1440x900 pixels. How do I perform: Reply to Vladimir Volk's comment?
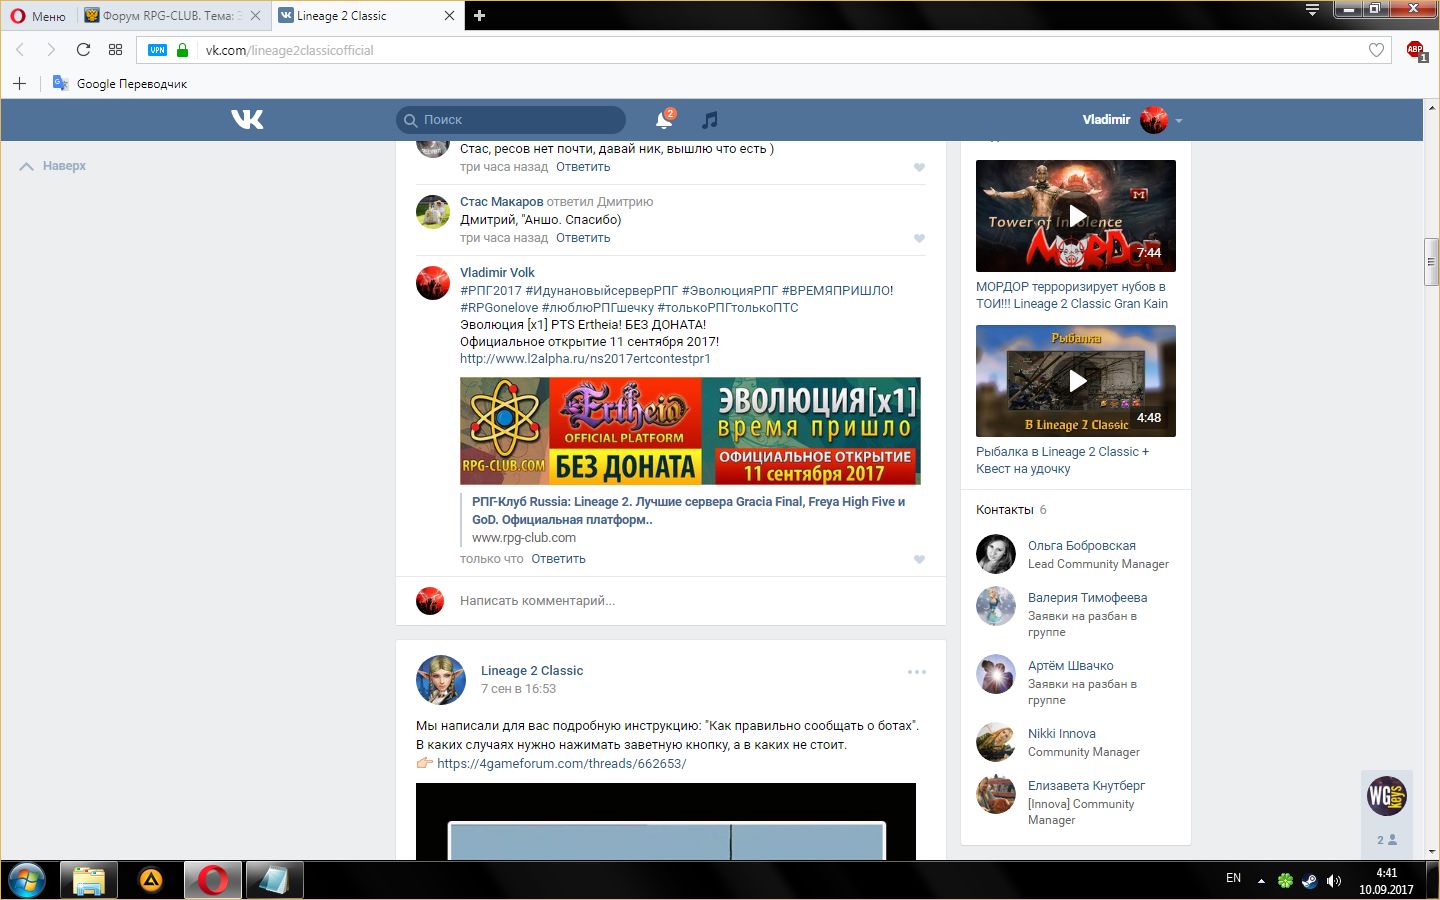pyautogui.click(x=558, y=559)
